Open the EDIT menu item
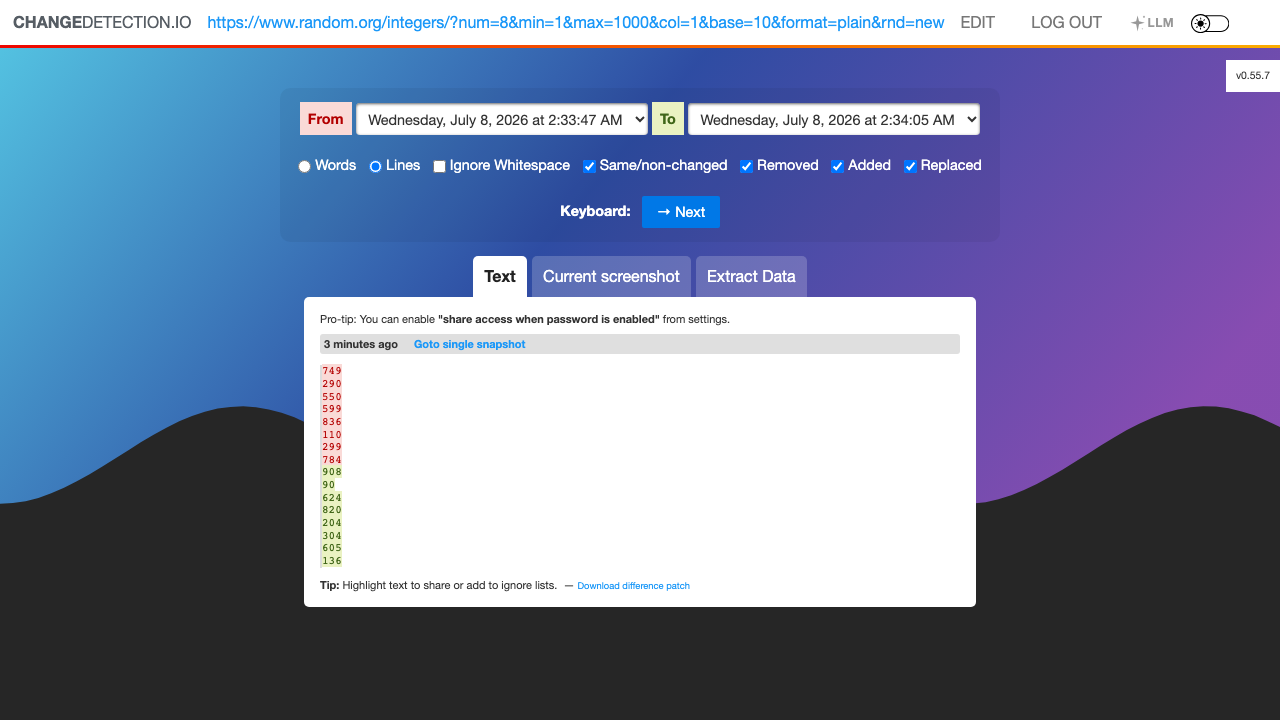This screenshot has width=1280, height=720. (977, 22)
